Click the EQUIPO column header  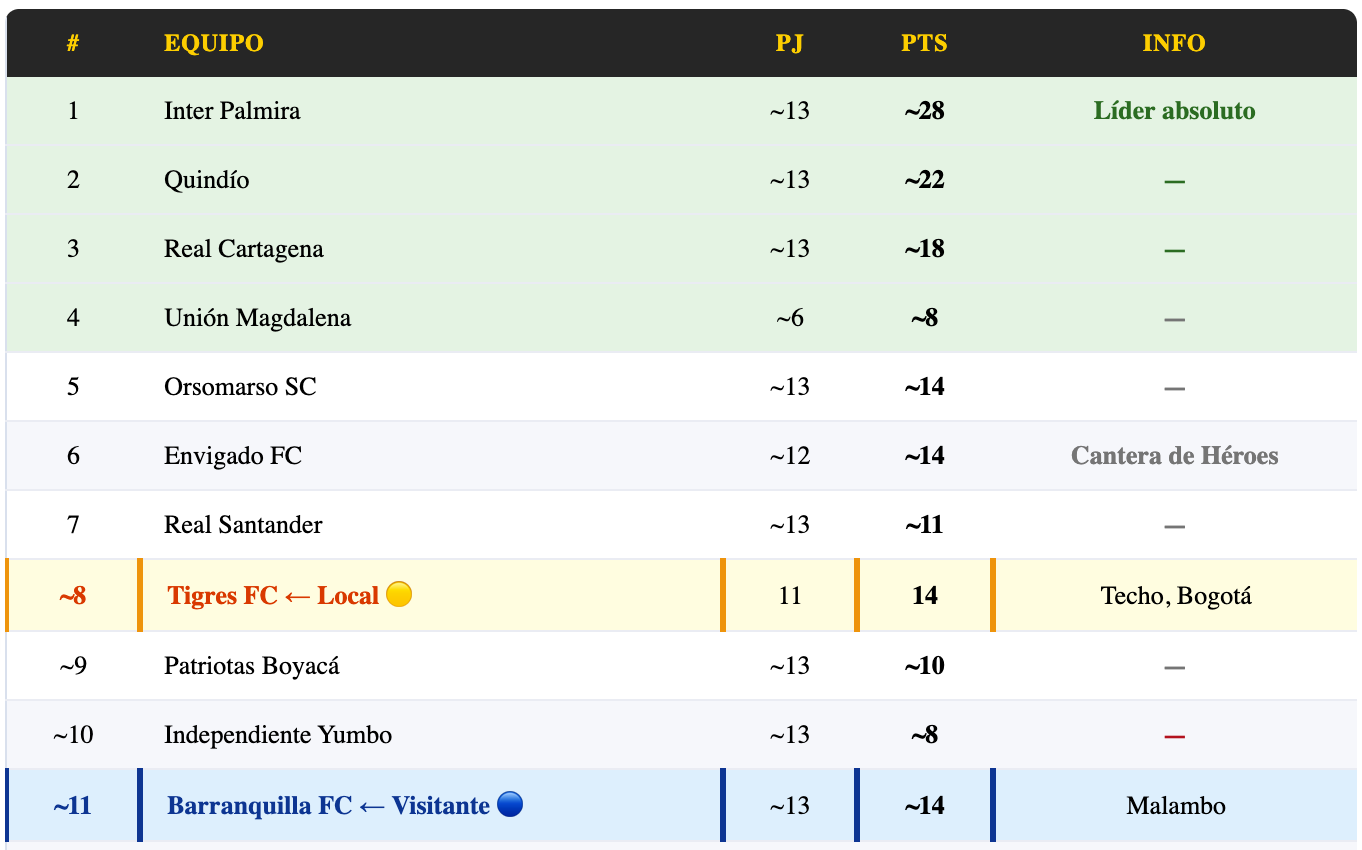(x=214, y=43)
